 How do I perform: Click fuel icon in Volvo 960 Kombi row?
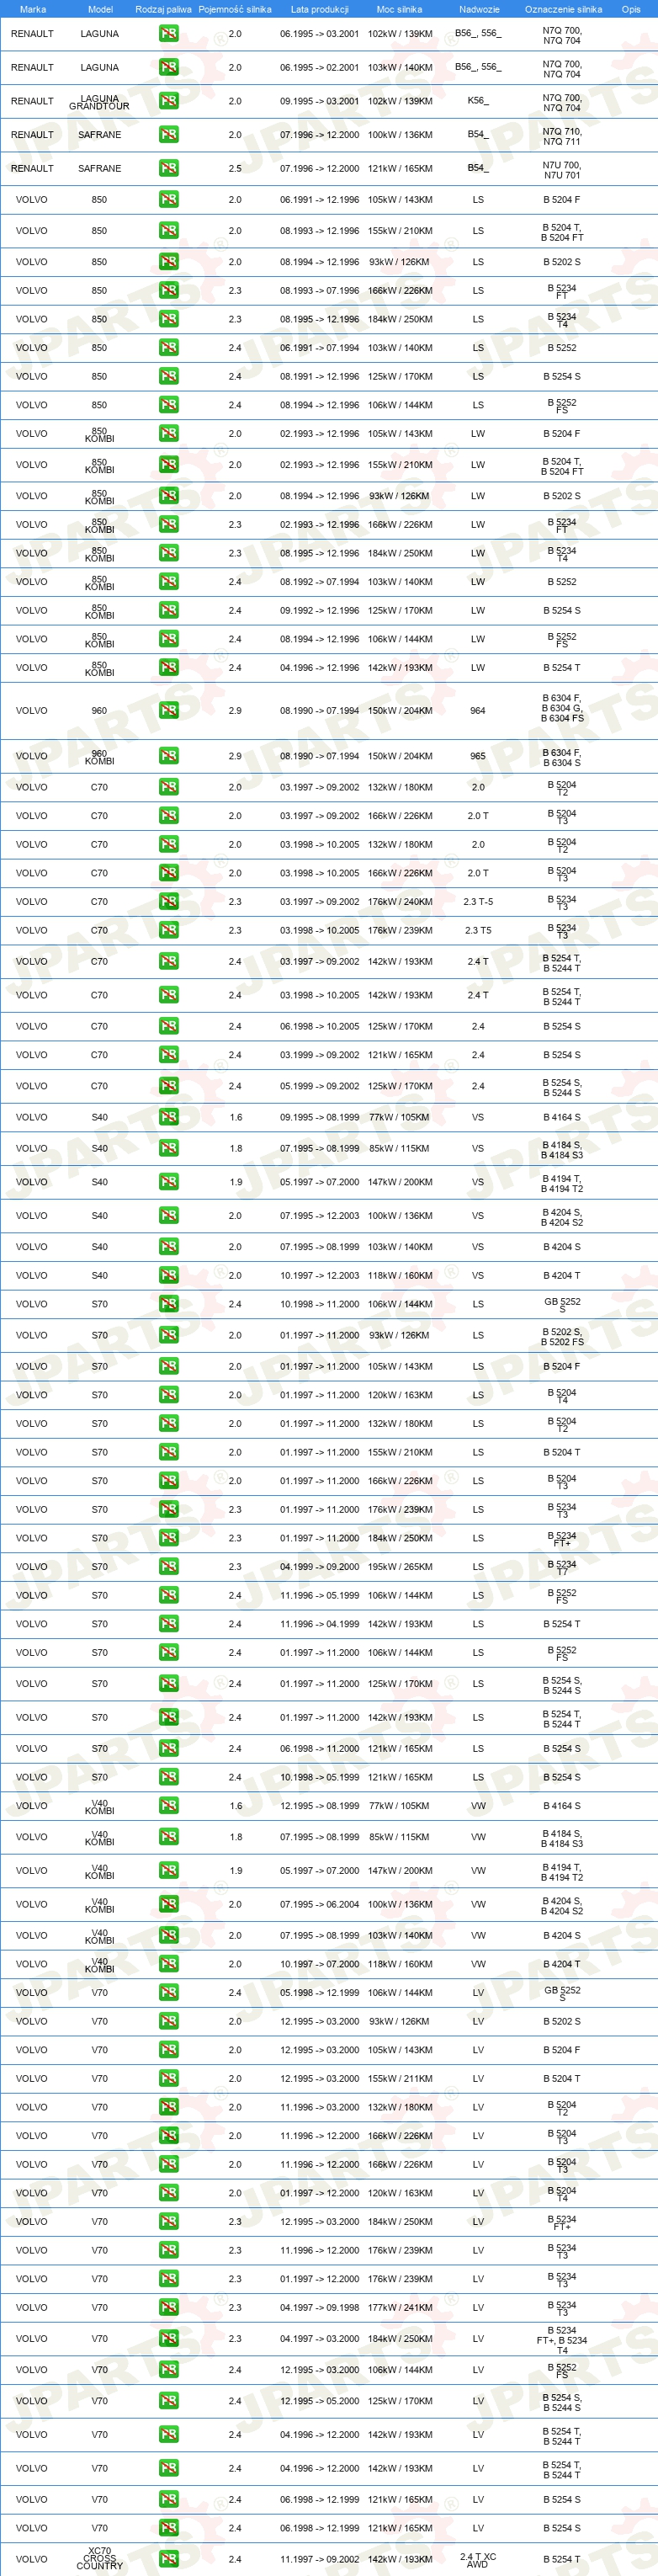tap(168, 756)
